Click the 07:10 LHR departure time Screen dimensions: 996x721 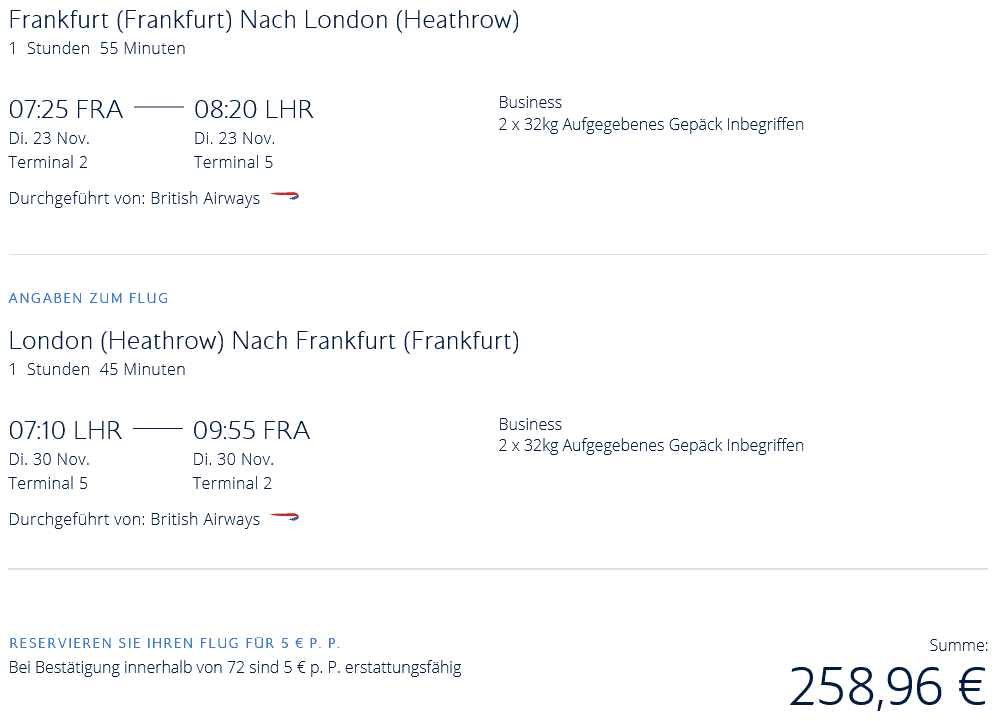(x=65, y=431)
